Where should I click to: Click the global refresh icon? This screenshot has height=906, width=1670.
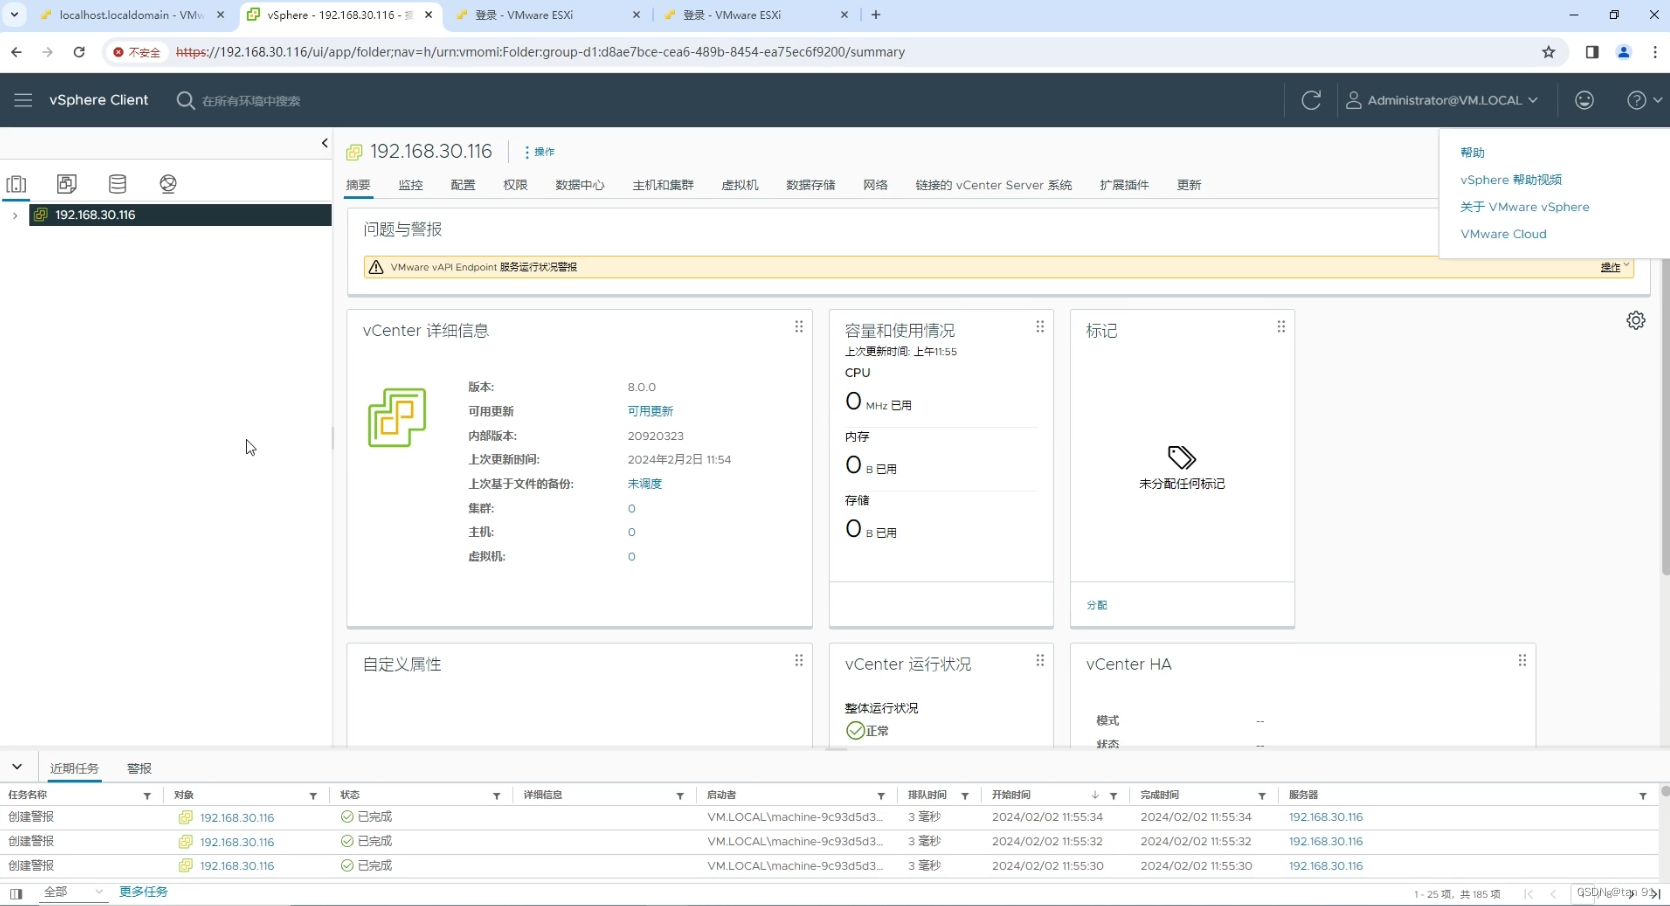coord(1311,100)
